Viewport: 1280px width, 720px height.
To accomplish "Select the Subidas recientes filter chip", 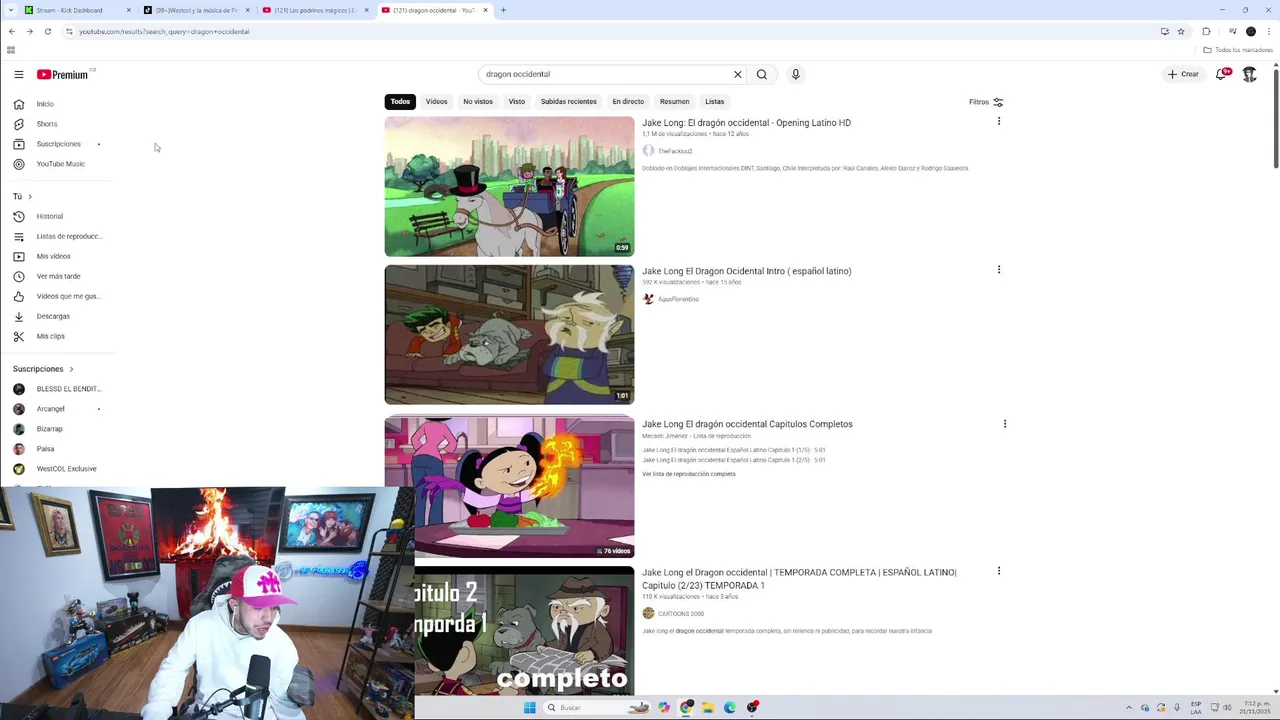I will (x=569, y=101).
